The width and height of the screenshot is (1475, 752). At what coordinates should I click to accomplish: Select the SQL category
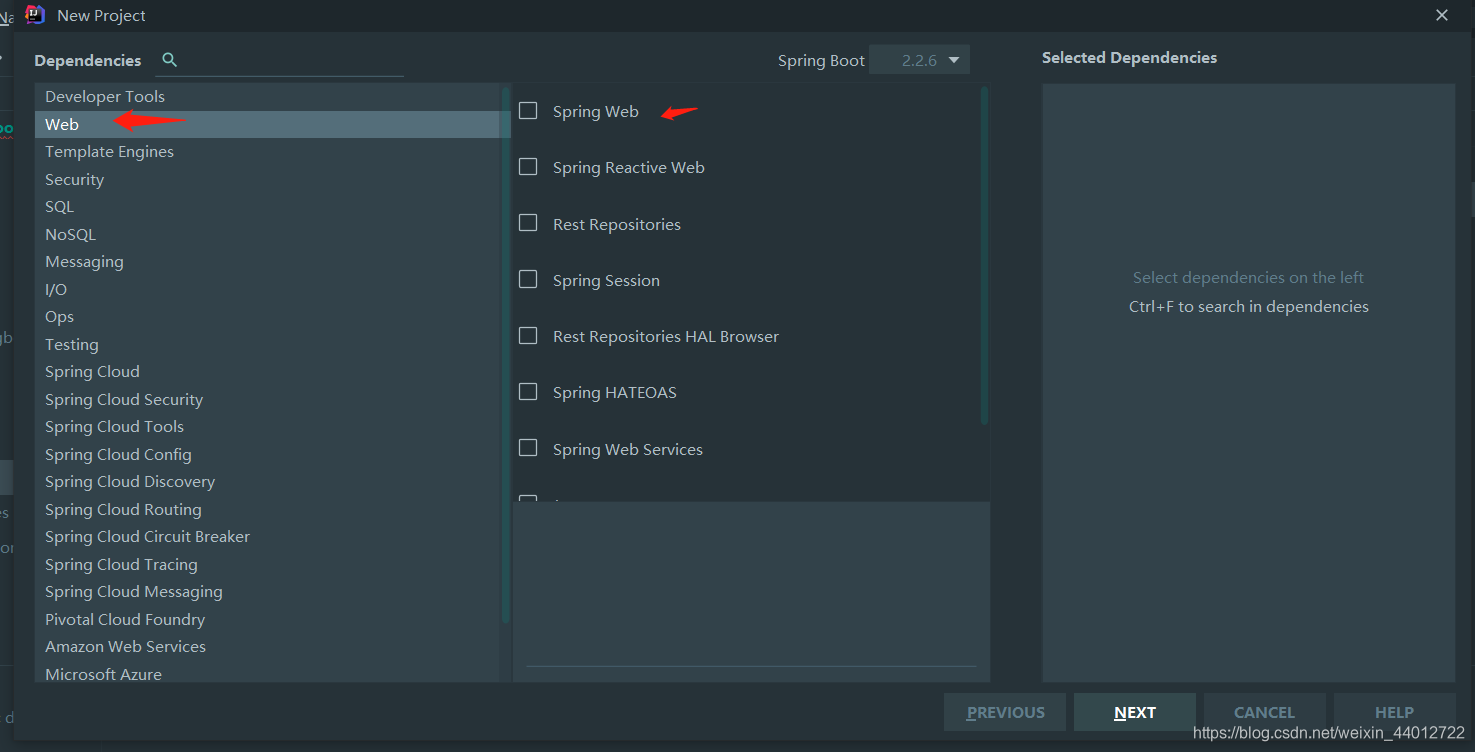268,207
